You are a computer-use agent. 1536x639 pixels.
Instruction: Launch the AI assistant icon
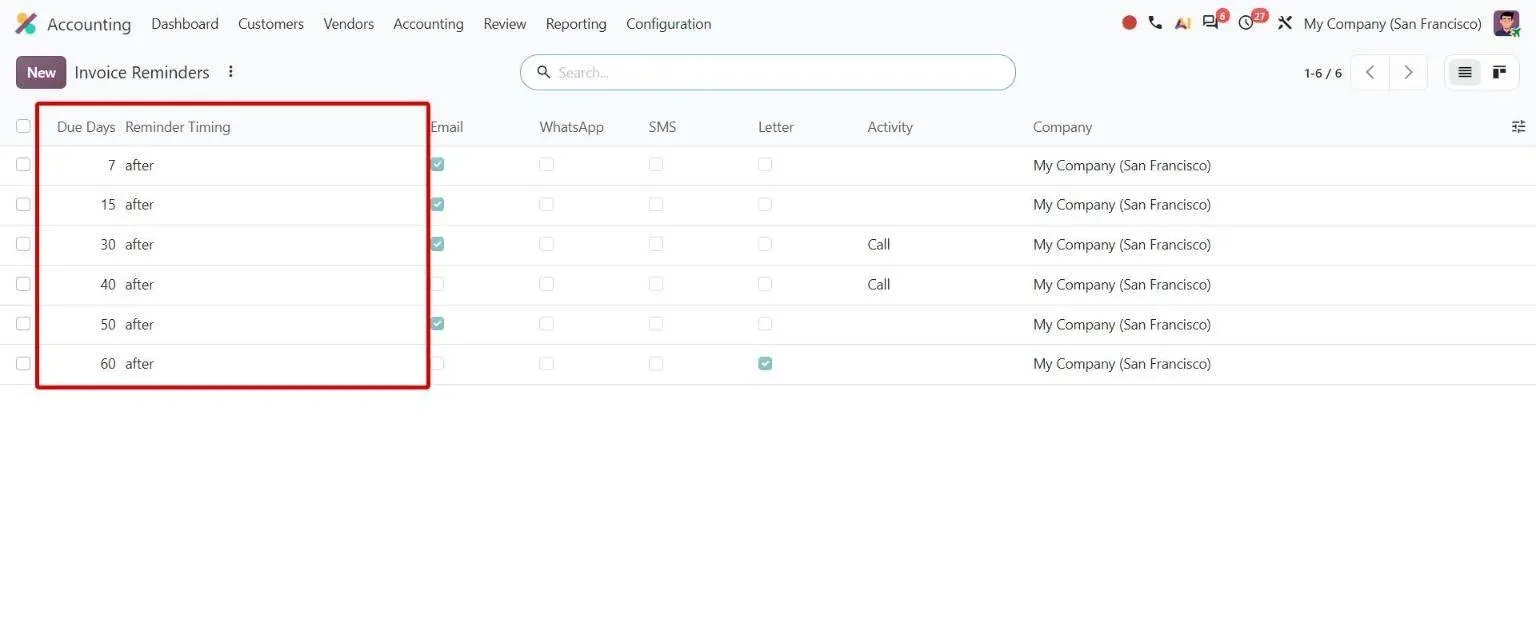click(x=1182, y=23)
